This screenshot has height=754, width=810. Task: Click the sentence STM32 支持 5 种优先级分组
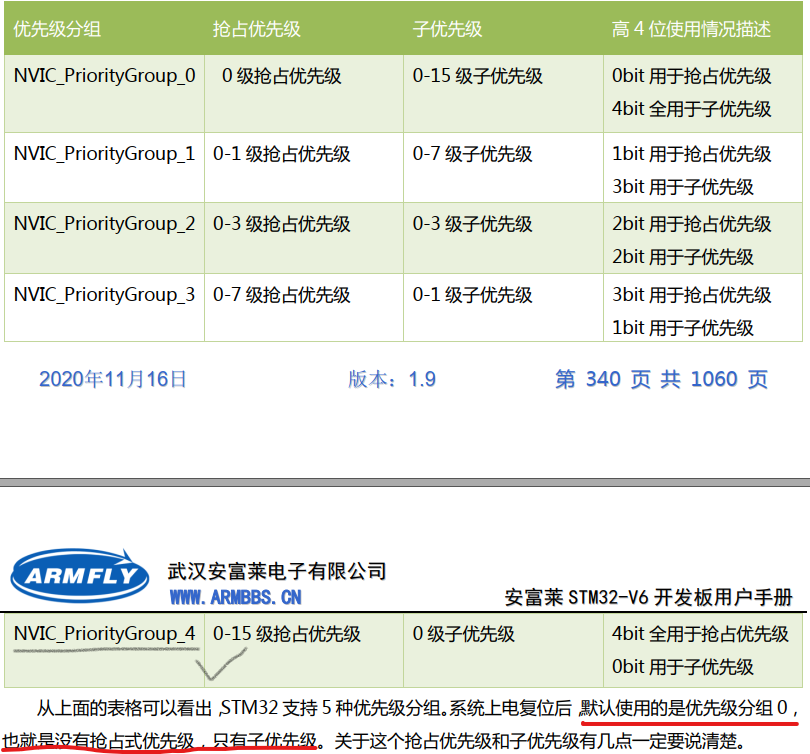[332, 708]
